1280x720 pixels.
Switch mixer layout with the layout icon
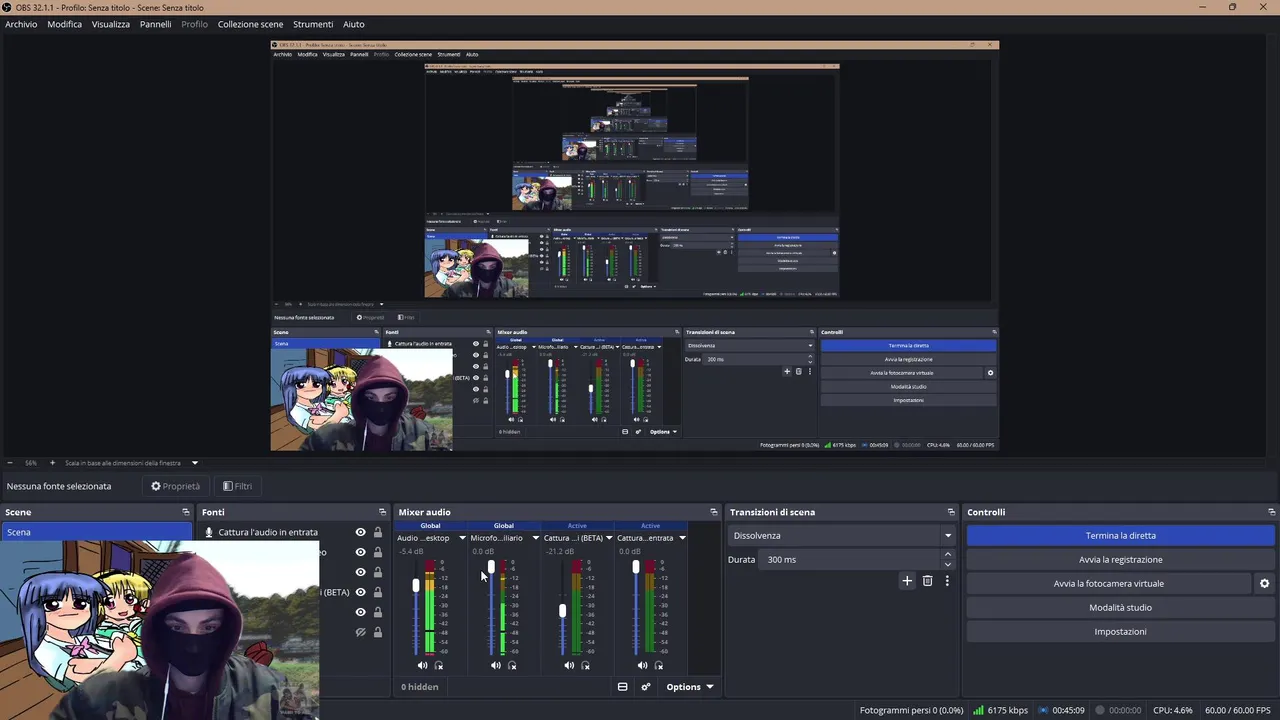click(x=622, y=687)
